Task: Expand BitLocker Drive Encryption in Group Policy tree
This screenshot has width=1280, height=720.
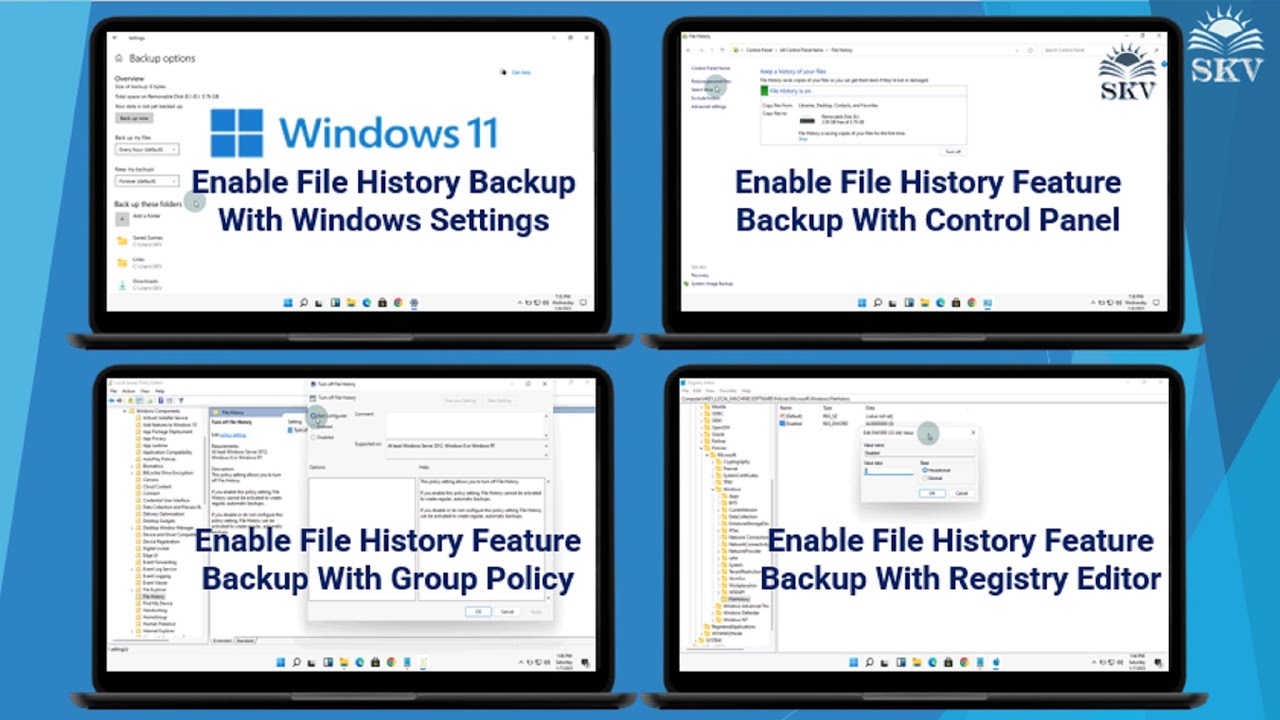Action: click(132, 472)
